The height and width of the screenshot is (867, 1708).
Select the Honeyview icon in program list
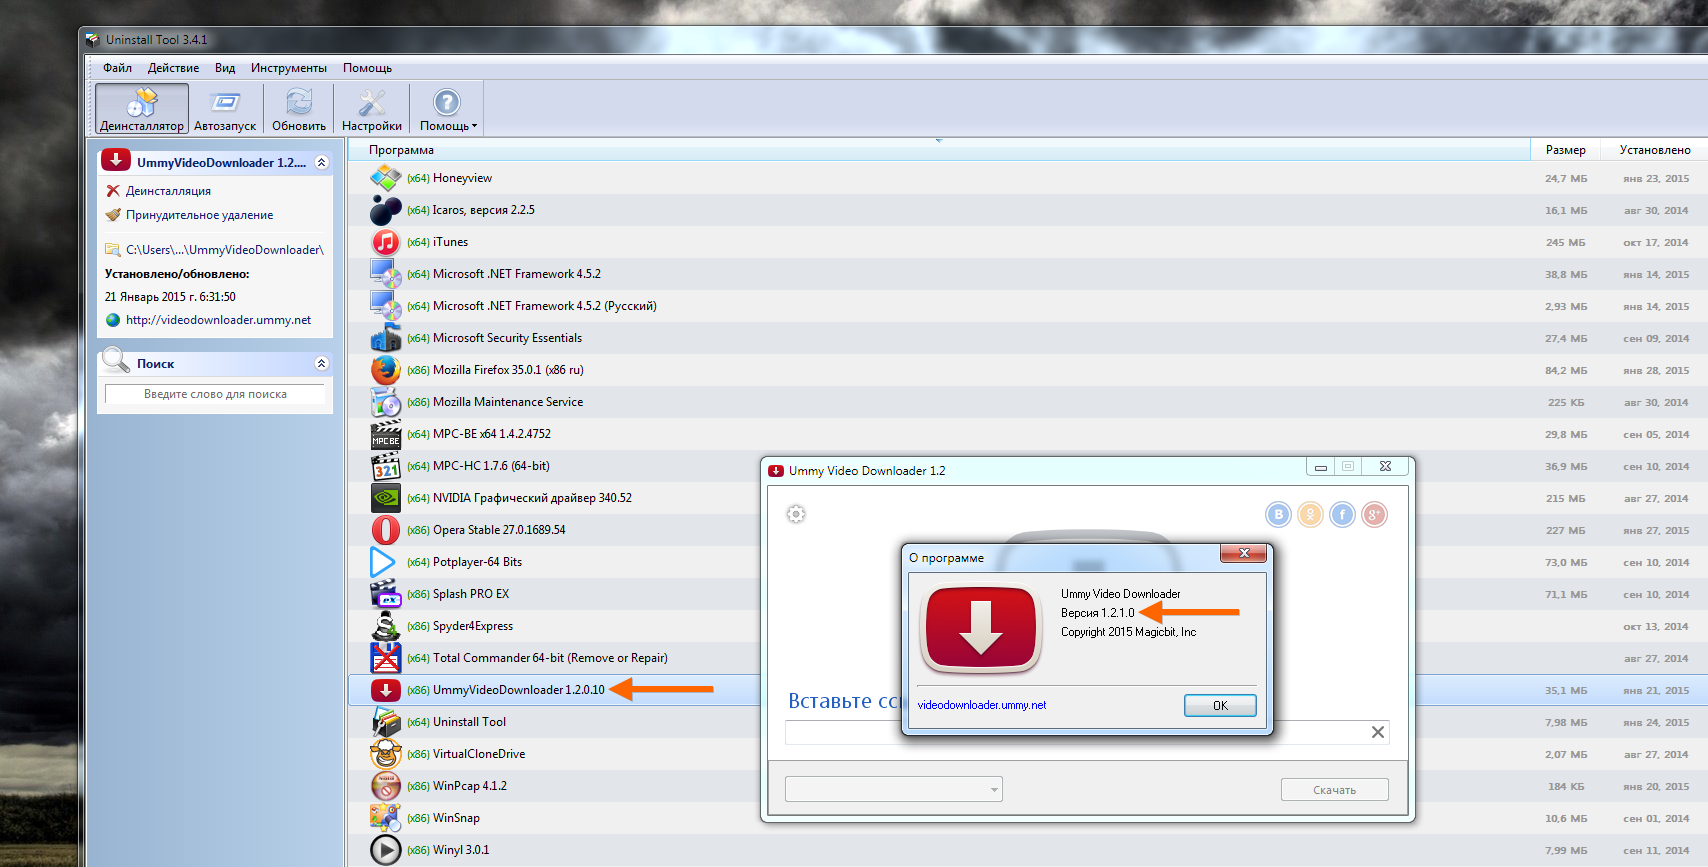pyautogui.click(x=385, y=178)
